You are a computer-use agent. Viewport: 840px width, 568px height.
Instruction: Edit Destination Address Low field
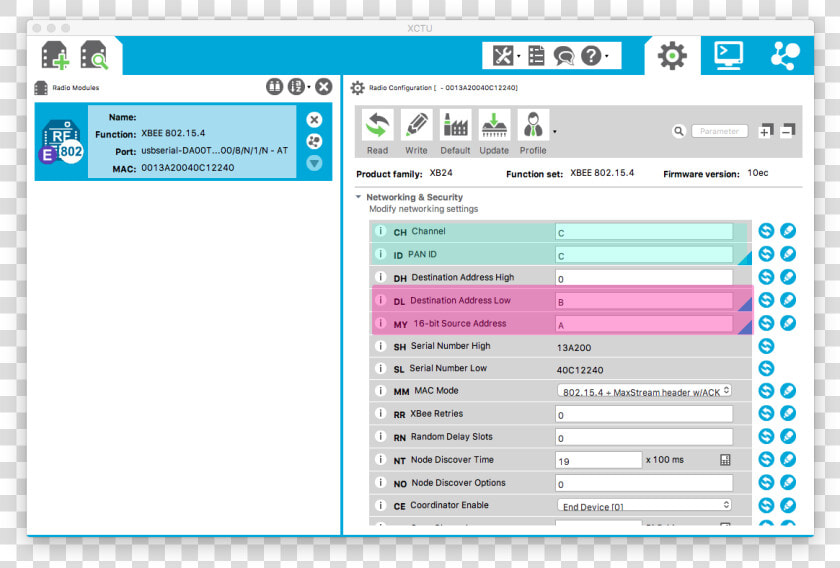644,301
